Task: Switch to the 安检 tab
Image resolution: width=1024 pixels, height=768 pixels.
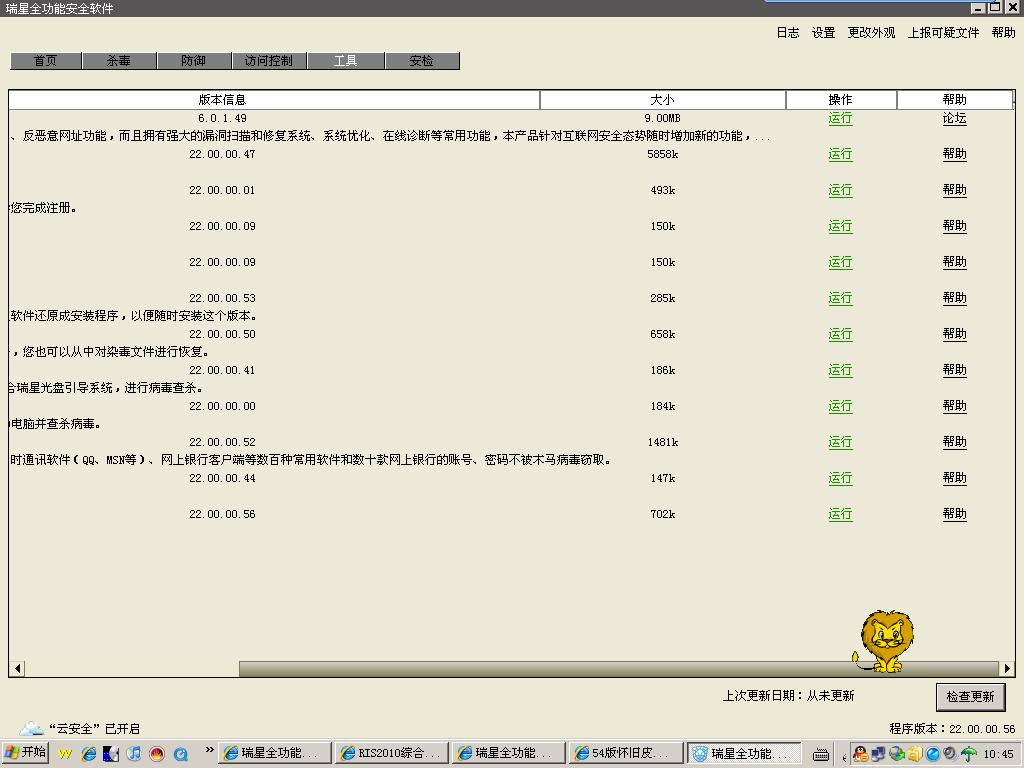Action: coord(422,61)
